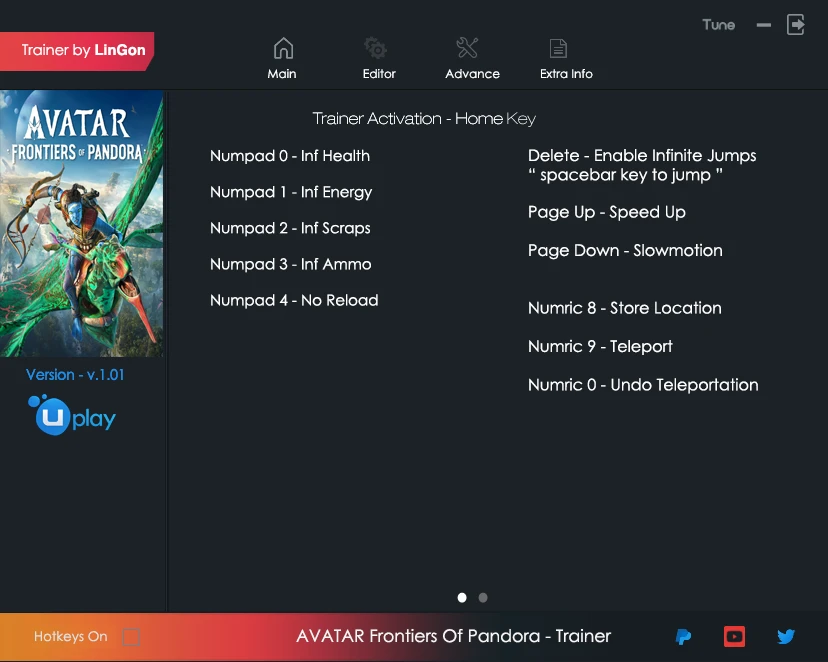Image resolution: width=828 pixels, height=662 pixels.
Task: Open the YouTube icon
Action: pos(734,637)
